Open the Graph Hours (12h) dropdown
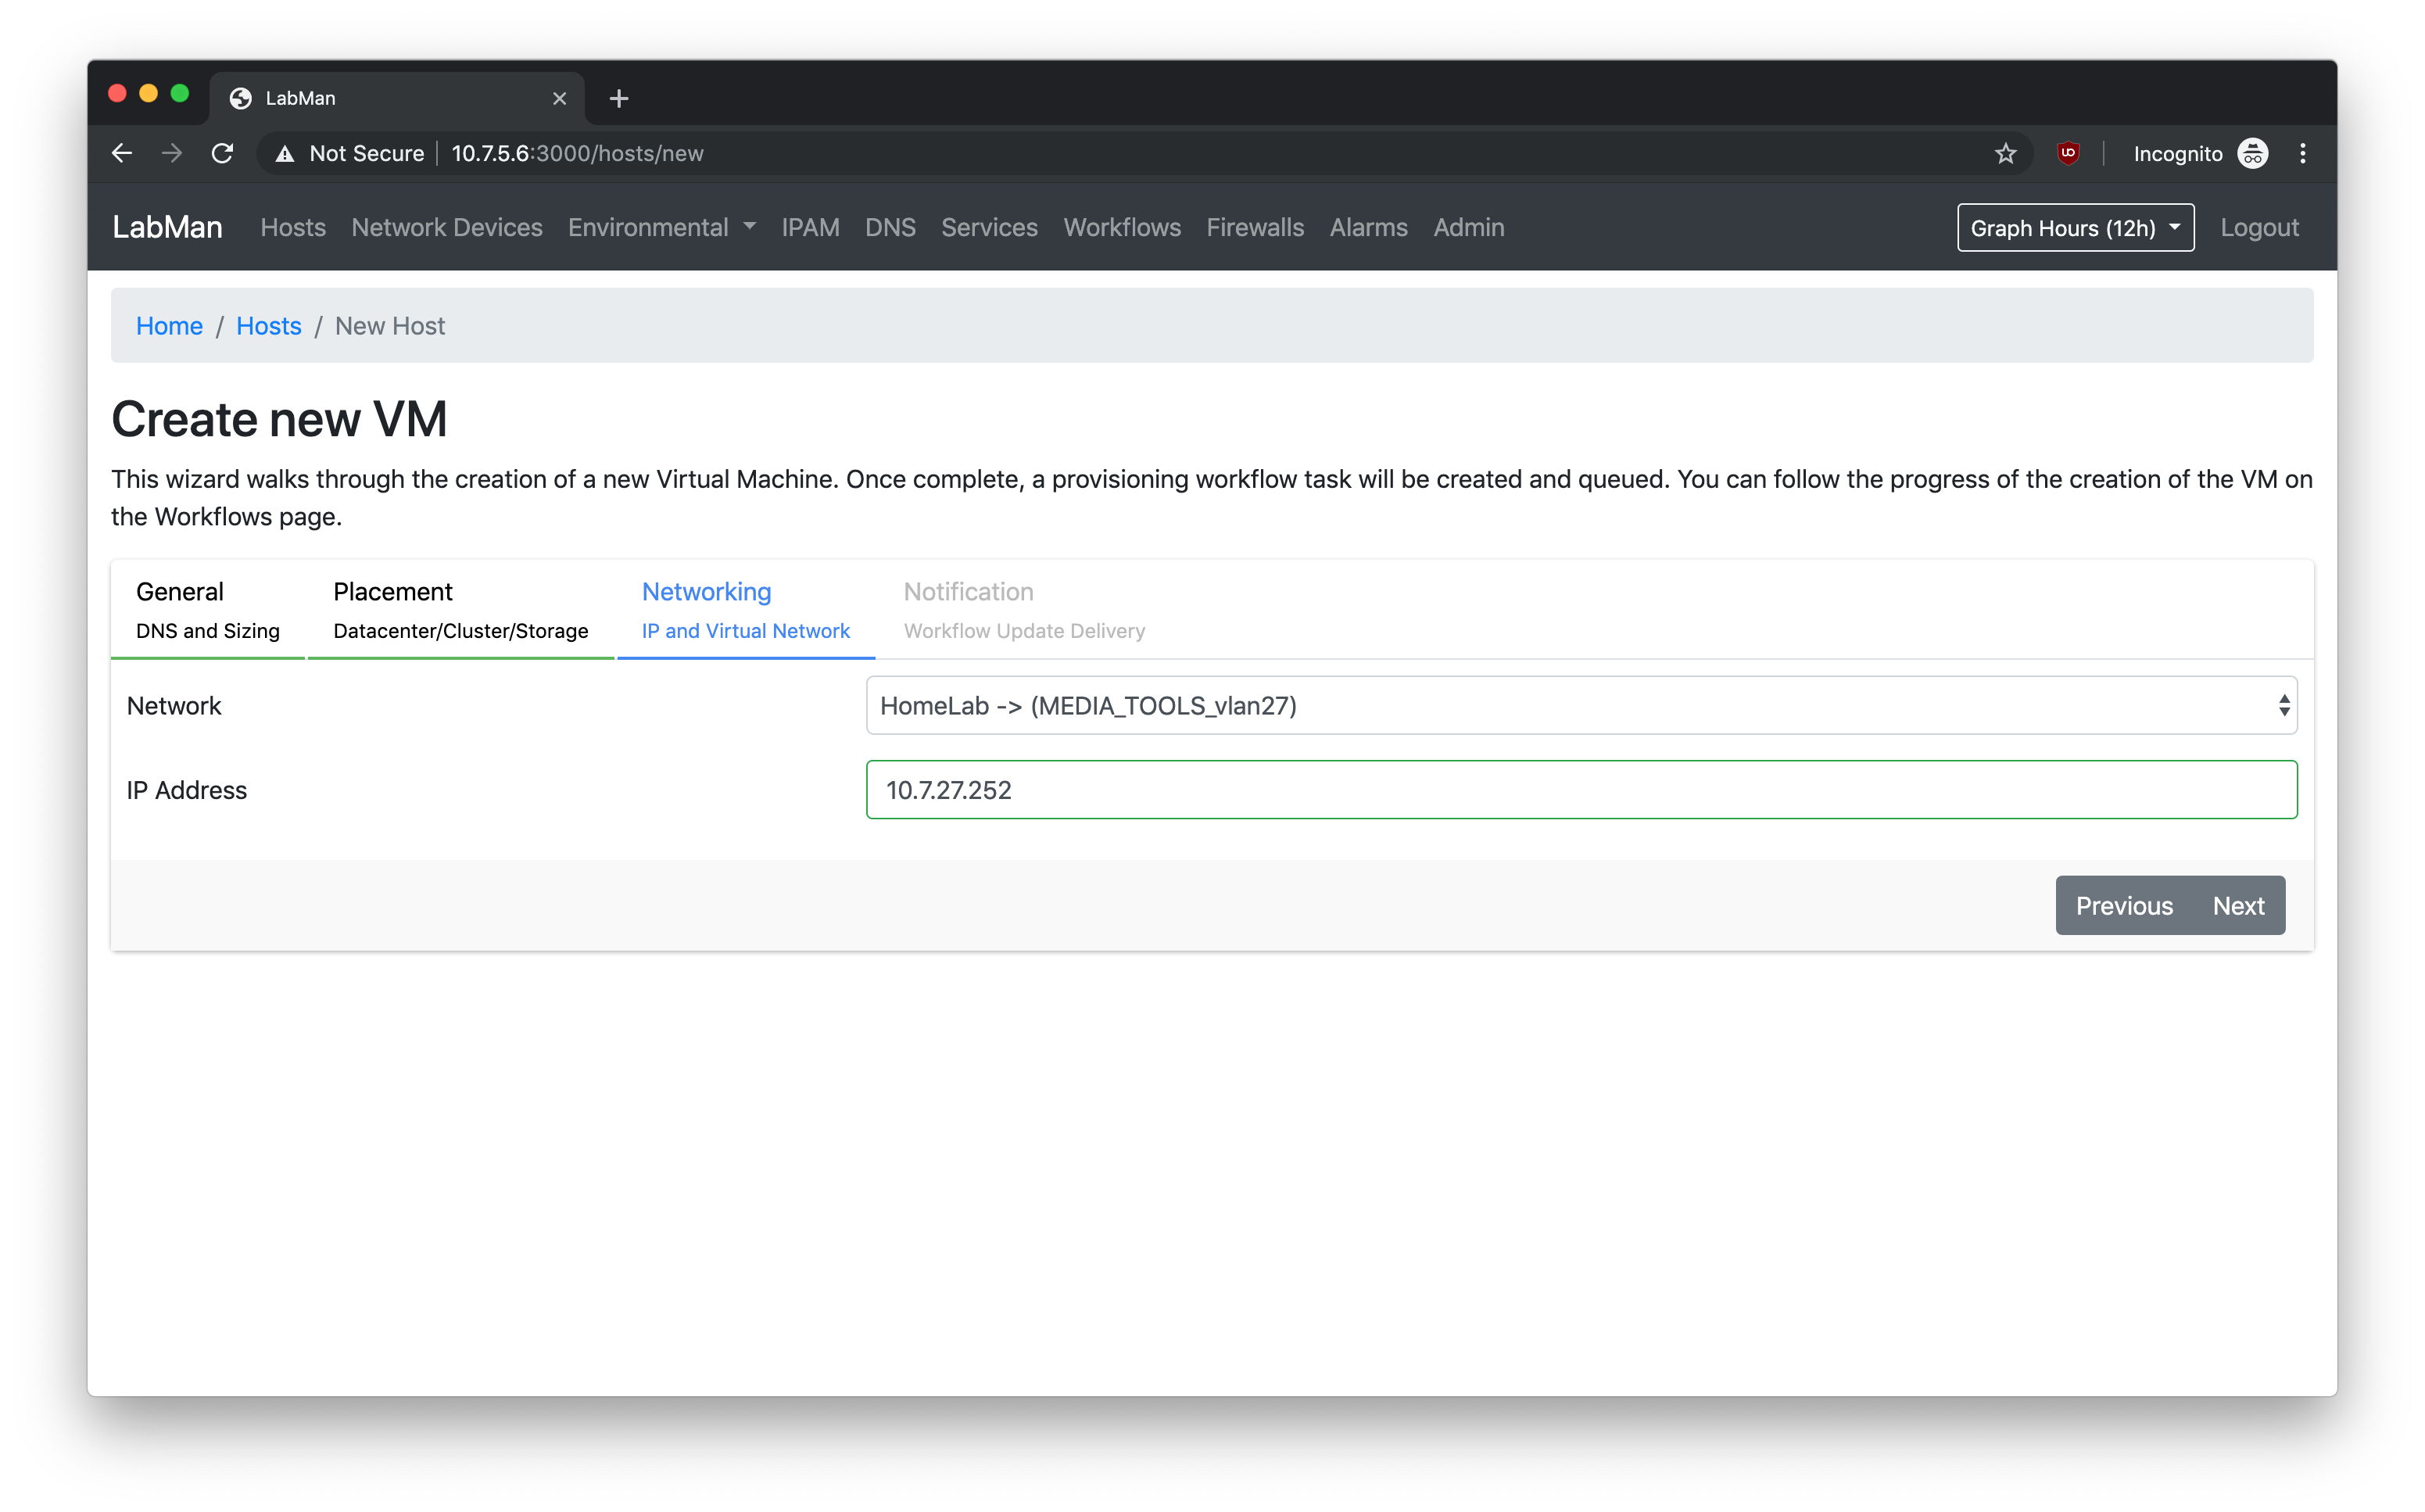The image size is (2425, 1512). coord(2075,227)
